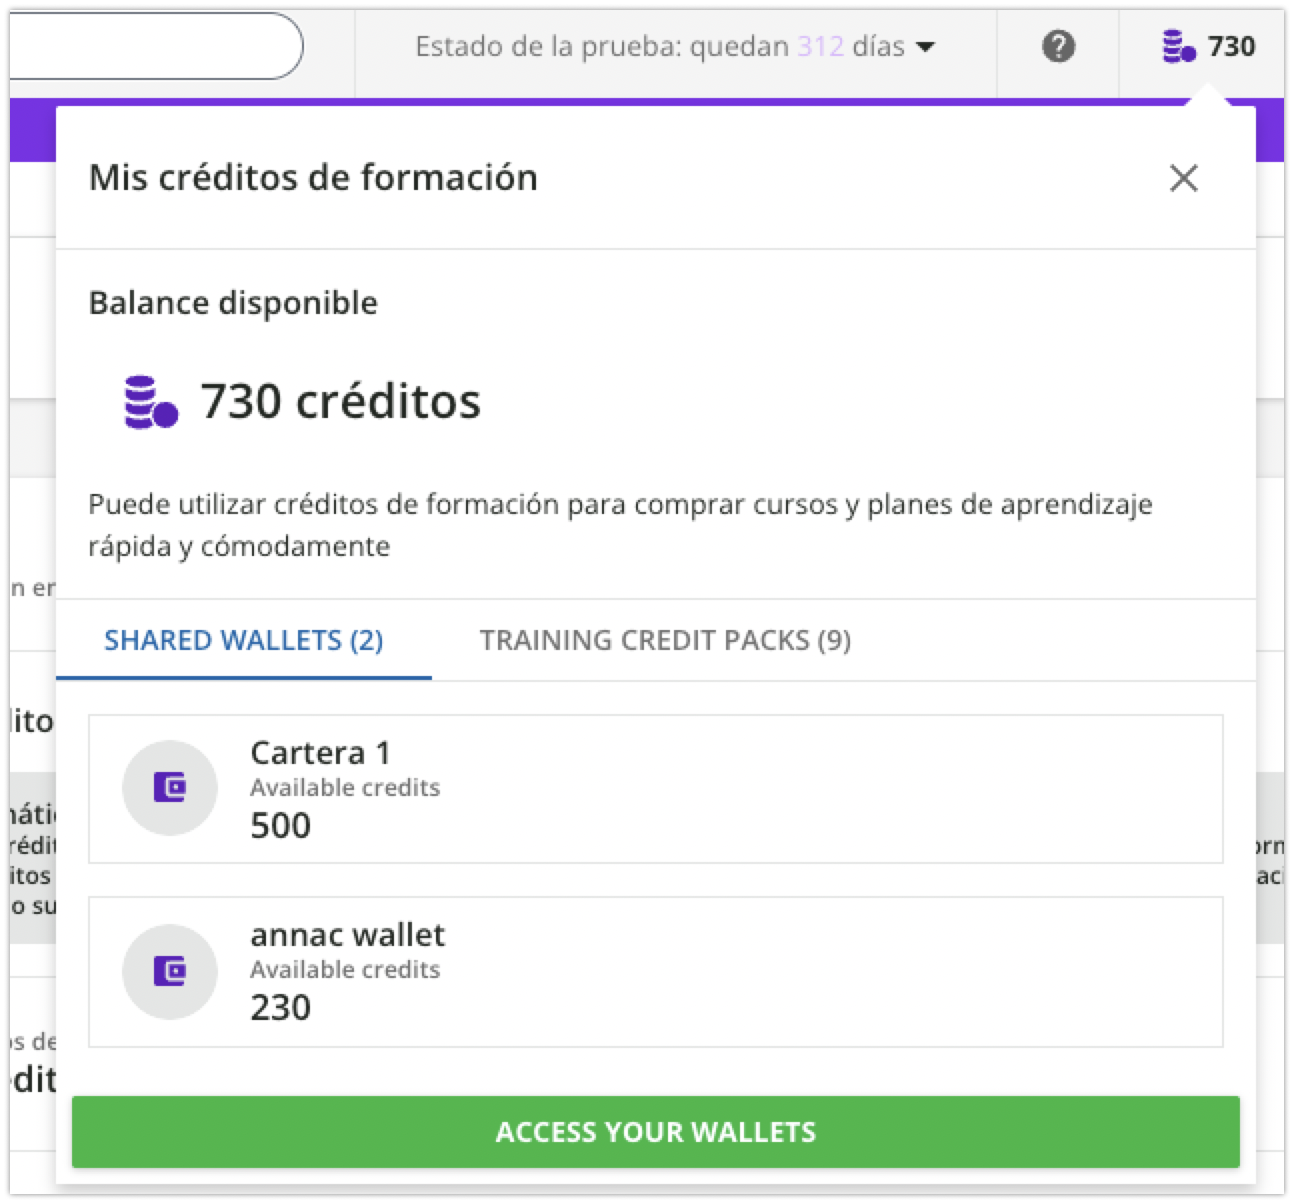Open the trial status chevron arrow
Screen dimensions: 1294x1204
(928, 46)
